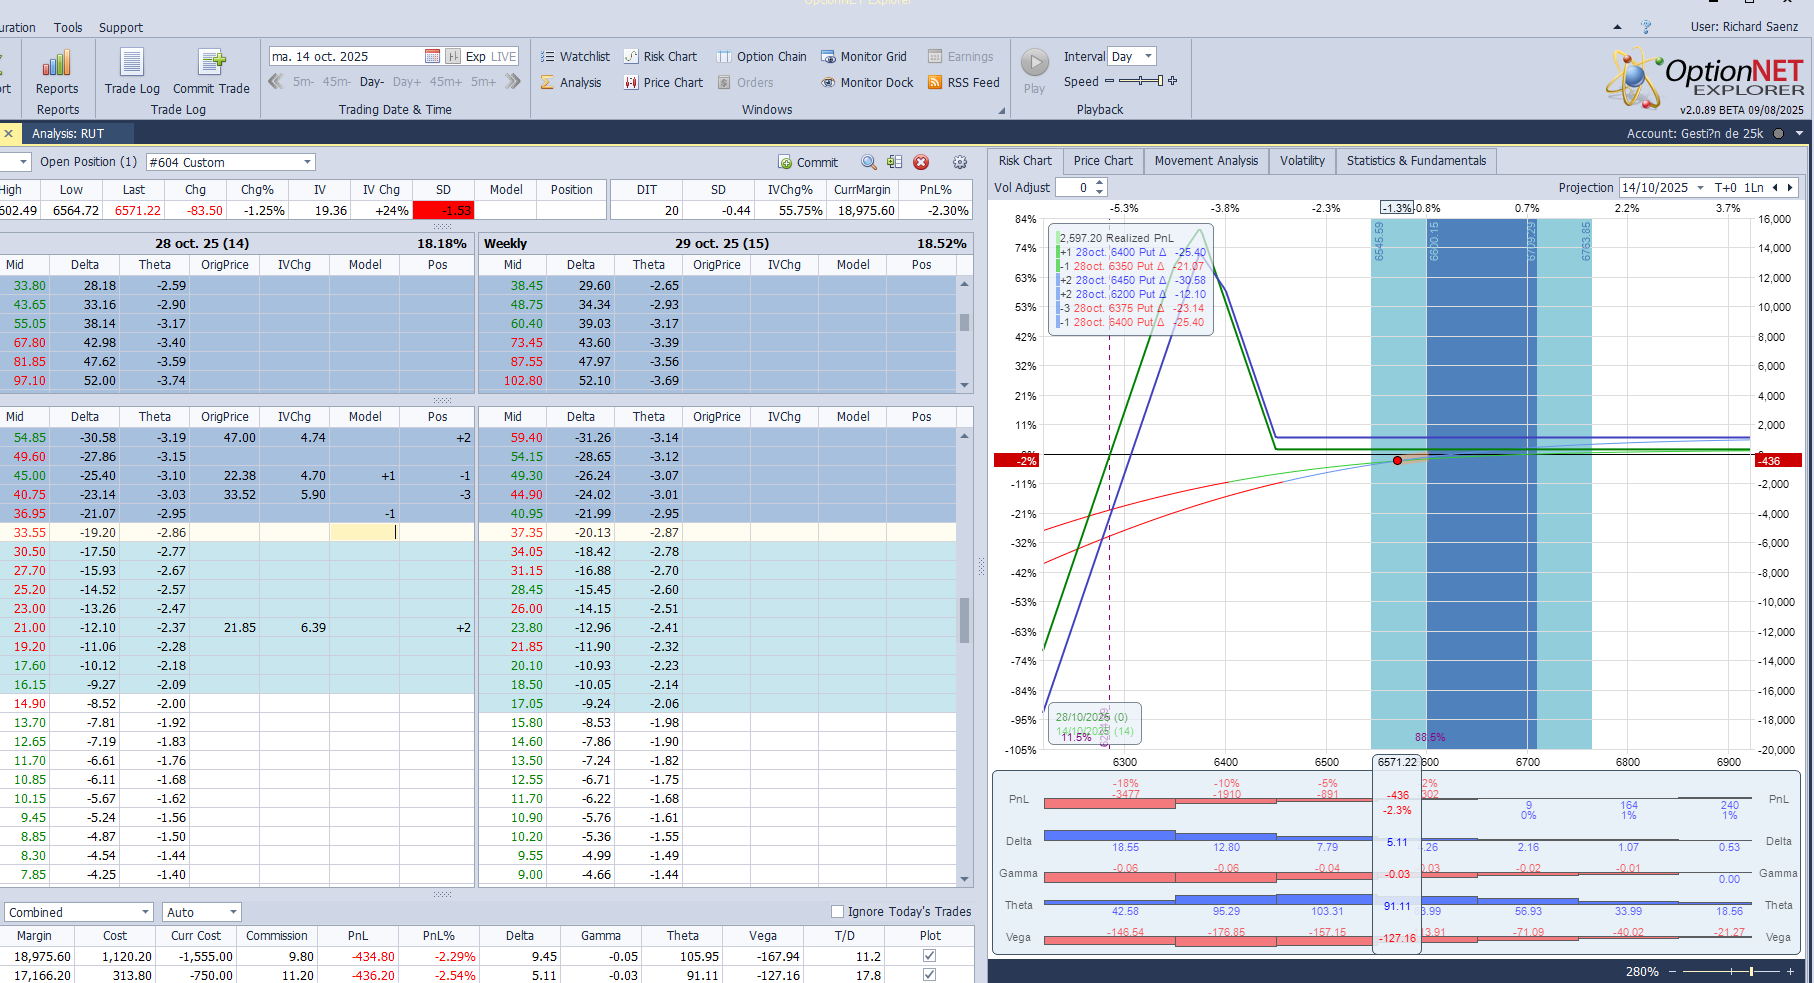Screen dimensions: 1814x983
Task: Step trading time forward with double-right arrows
Action: pos(513,81)
